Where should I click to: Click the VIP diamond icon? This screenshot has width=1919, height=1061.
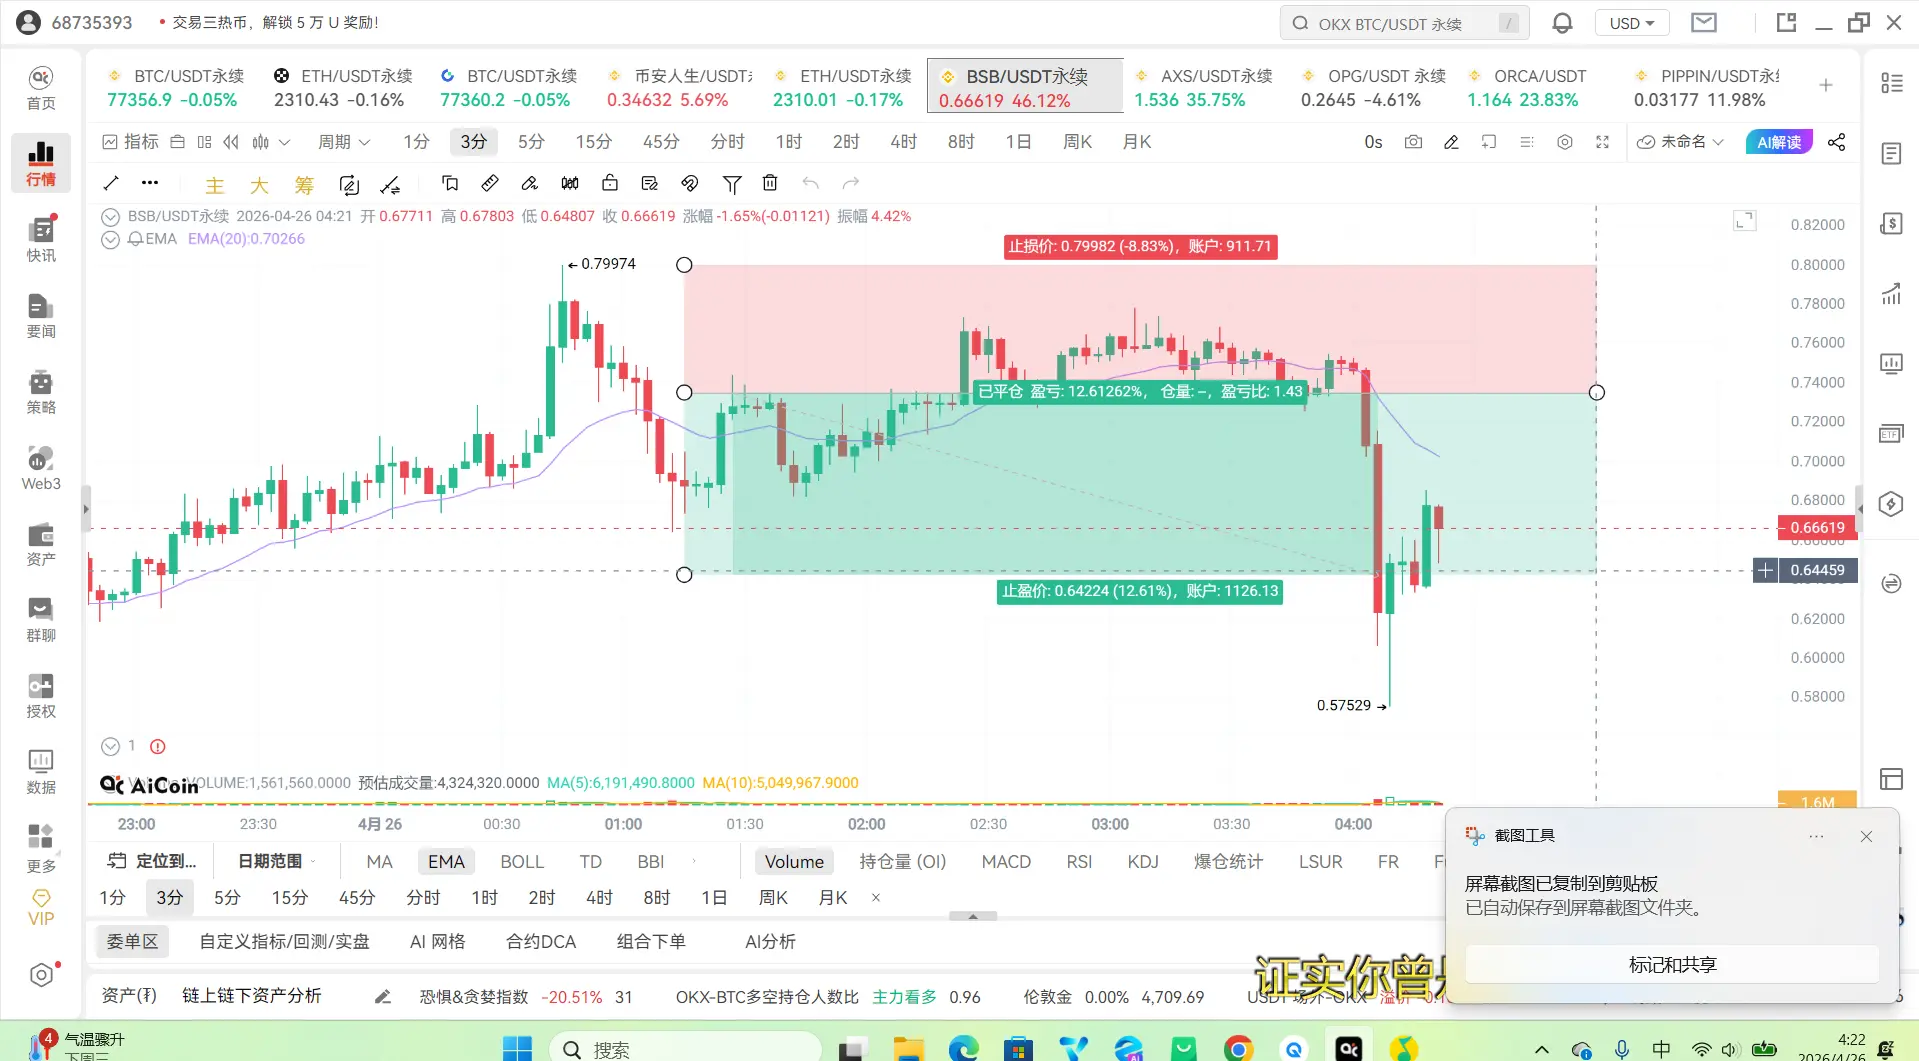click(x=41, y=907)
